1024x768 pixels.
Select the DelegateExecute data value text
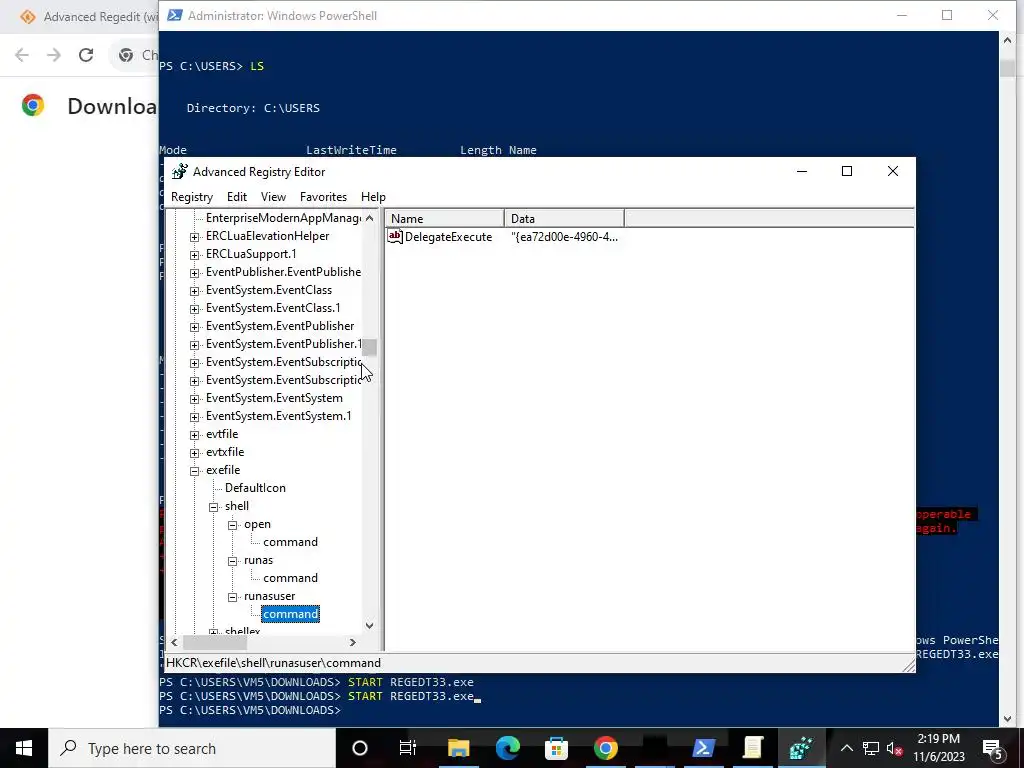564,237
